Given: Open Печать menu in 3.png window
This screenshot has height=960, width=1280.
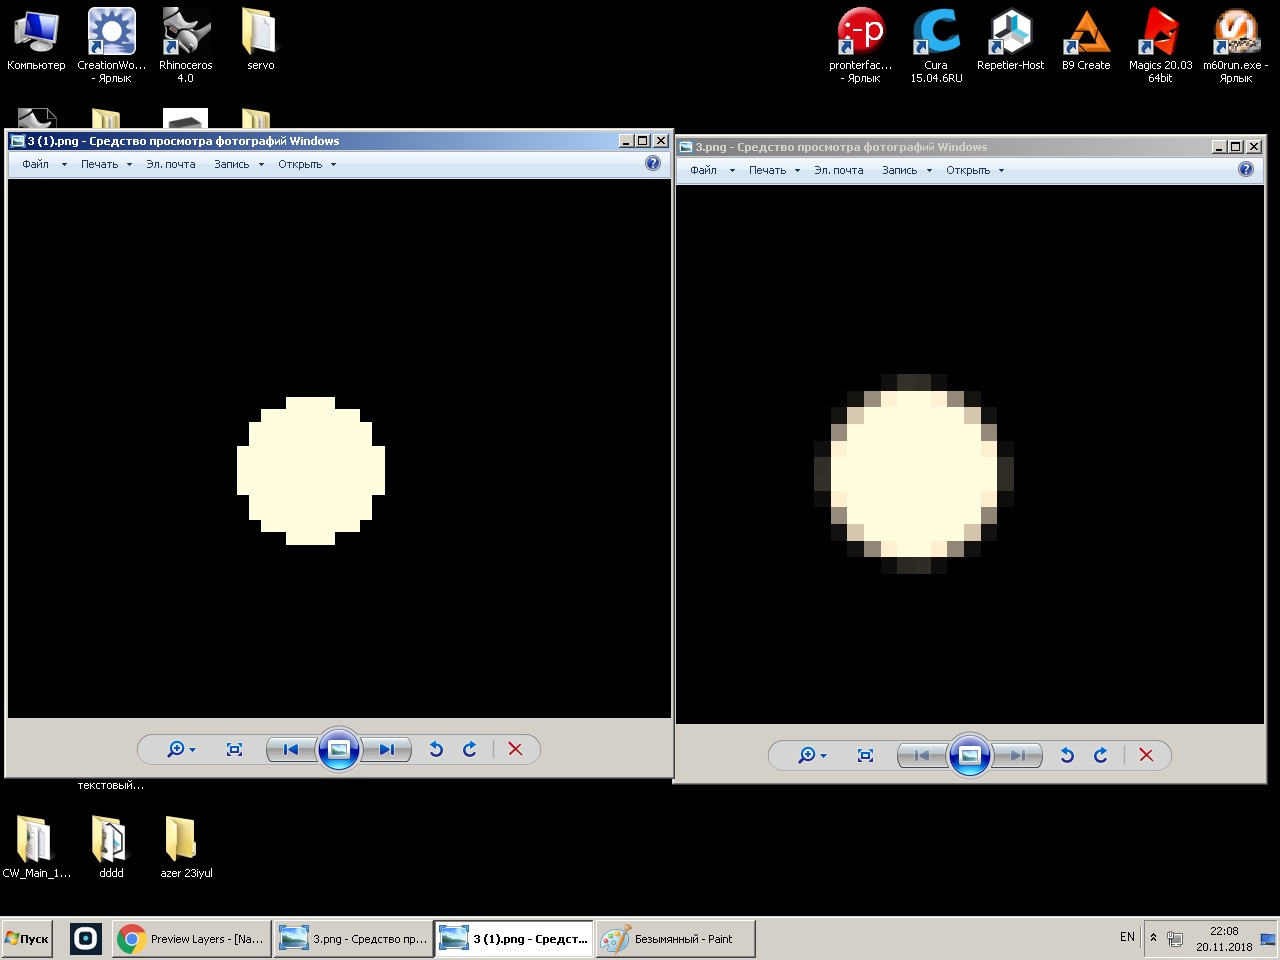Looking at the screenshot, I should 768,170.
